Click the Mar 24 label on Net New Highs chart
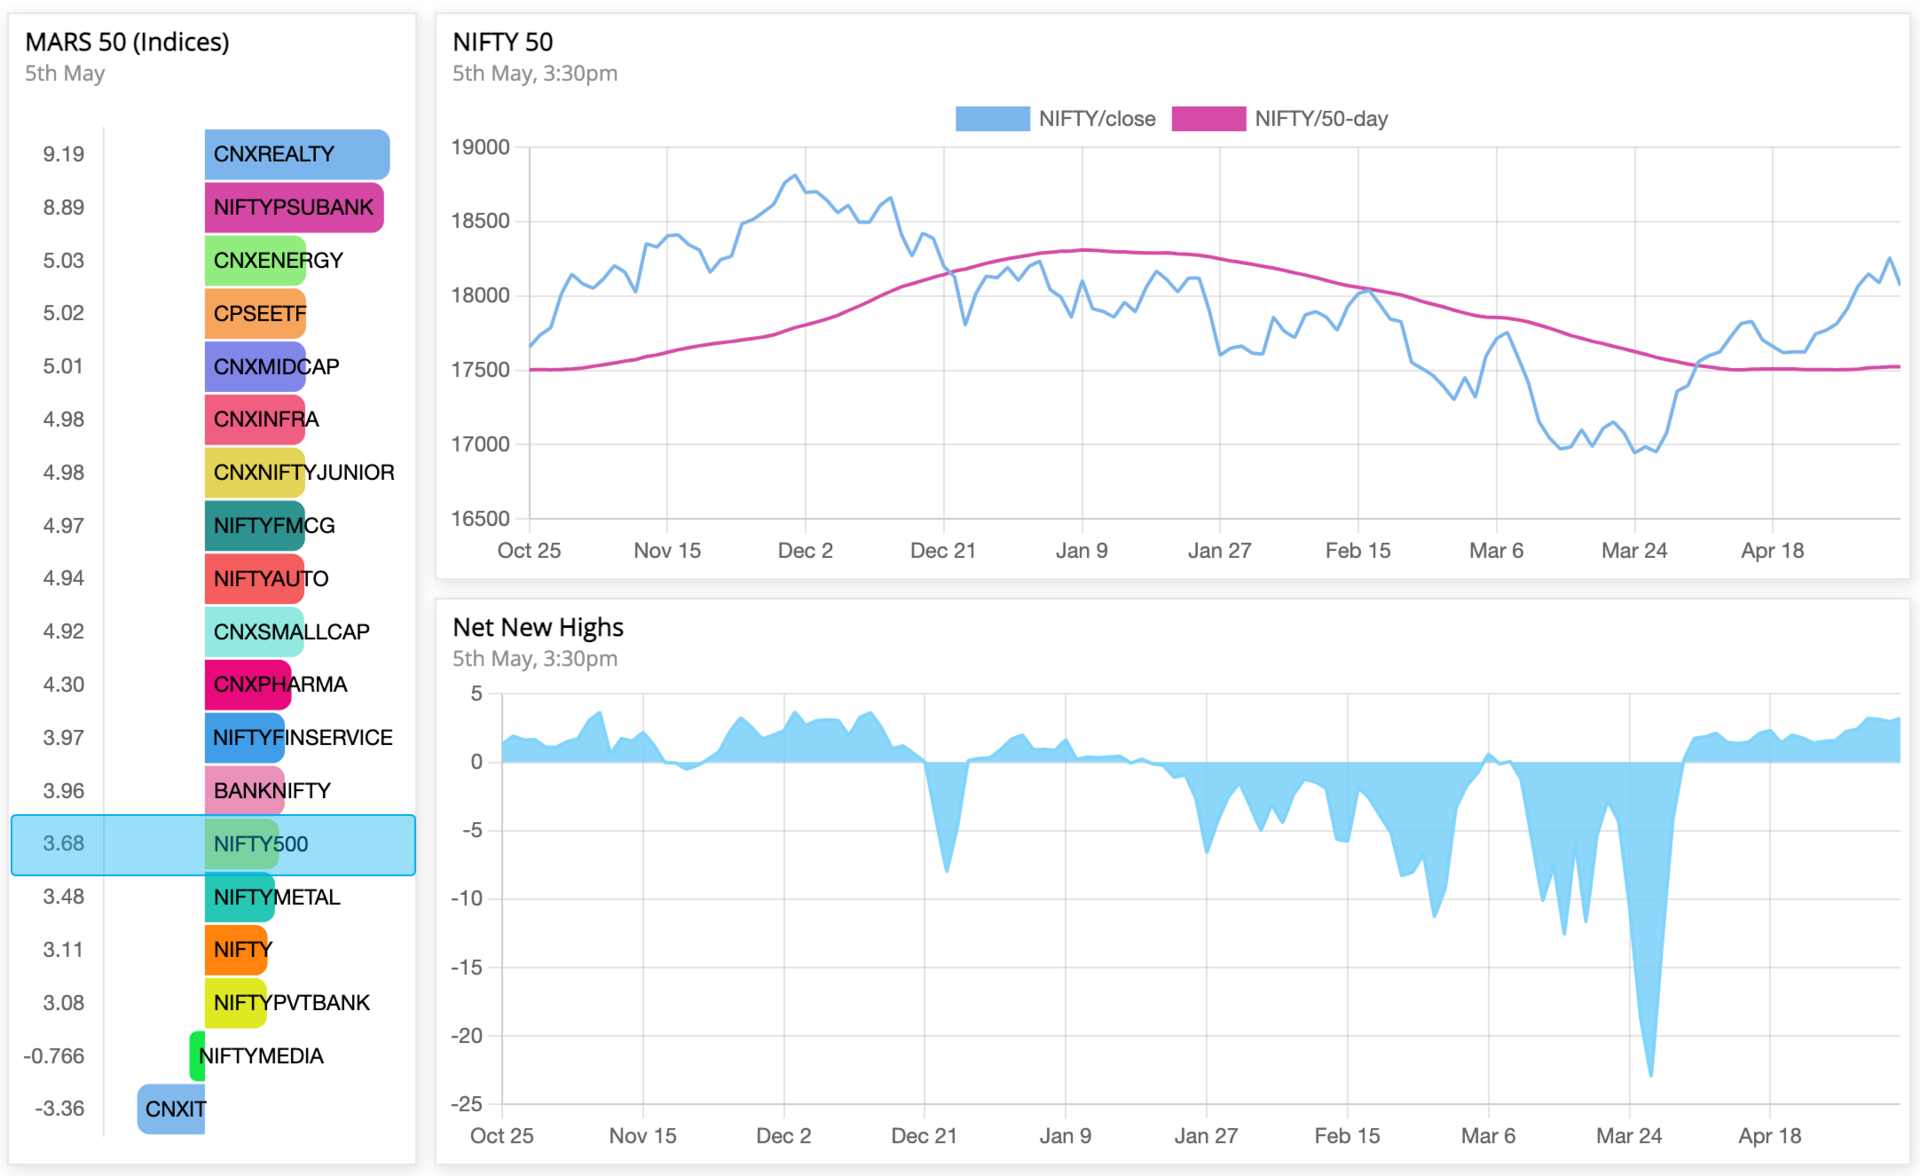The image size is (1920, 1176). click(x=1629, y=1136)
